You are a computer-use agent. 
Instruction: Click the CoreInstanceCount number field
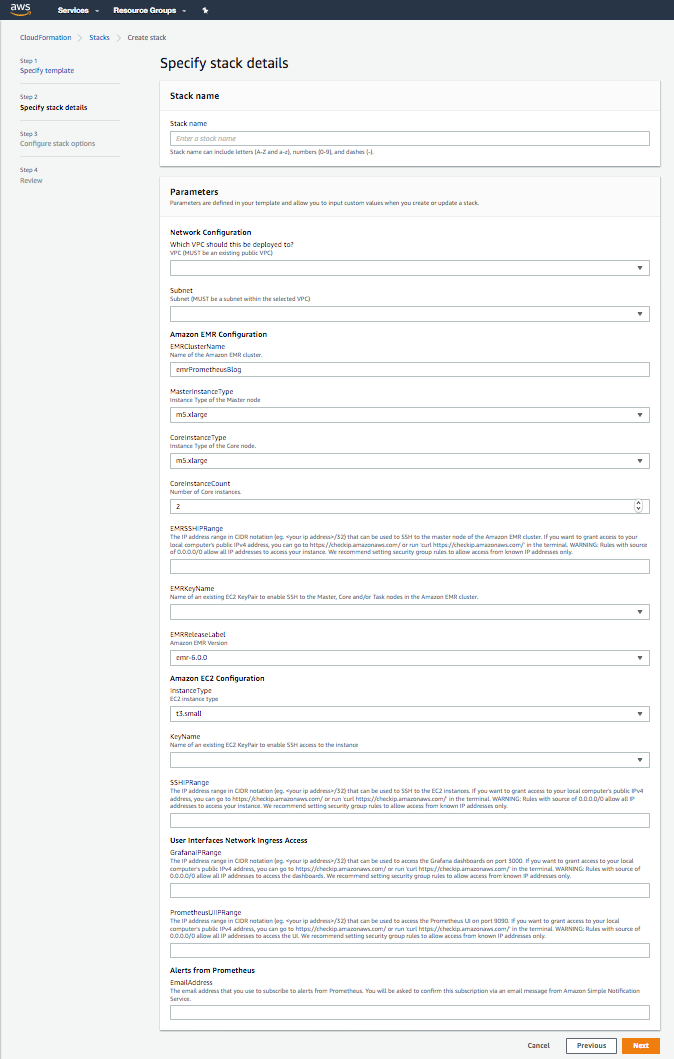pyautogui.click(x=409, y=507)
